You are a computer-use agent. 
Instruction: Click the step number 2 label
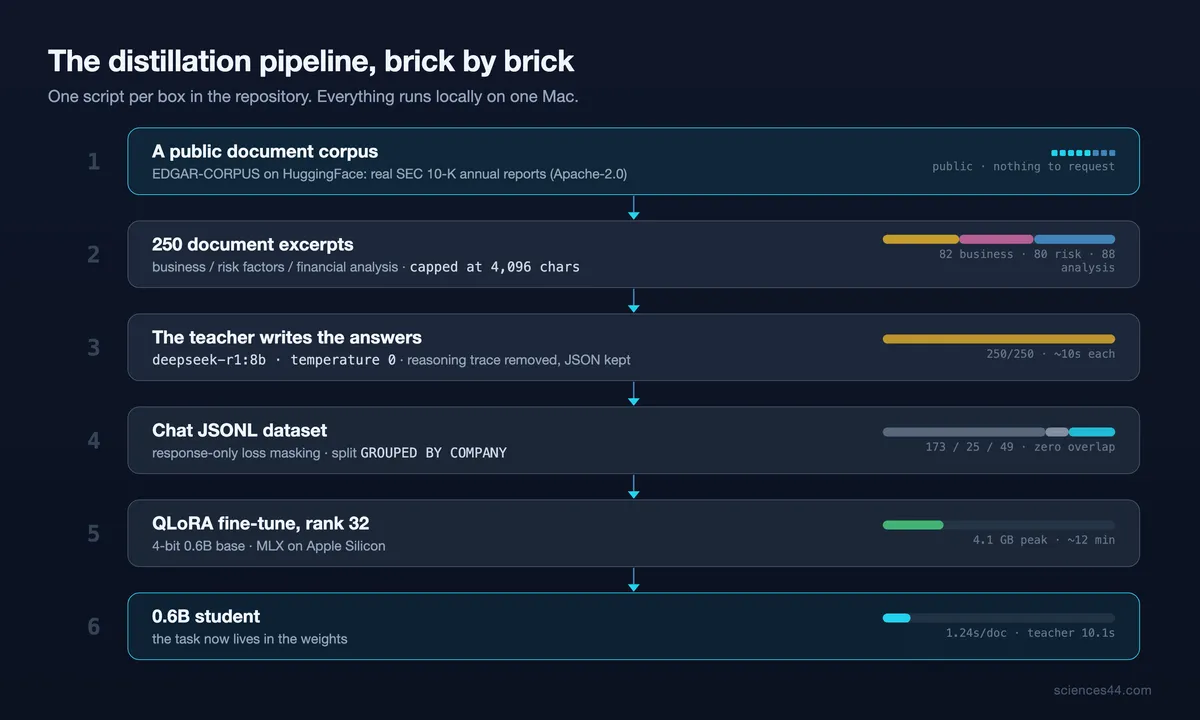pos(93,254)
